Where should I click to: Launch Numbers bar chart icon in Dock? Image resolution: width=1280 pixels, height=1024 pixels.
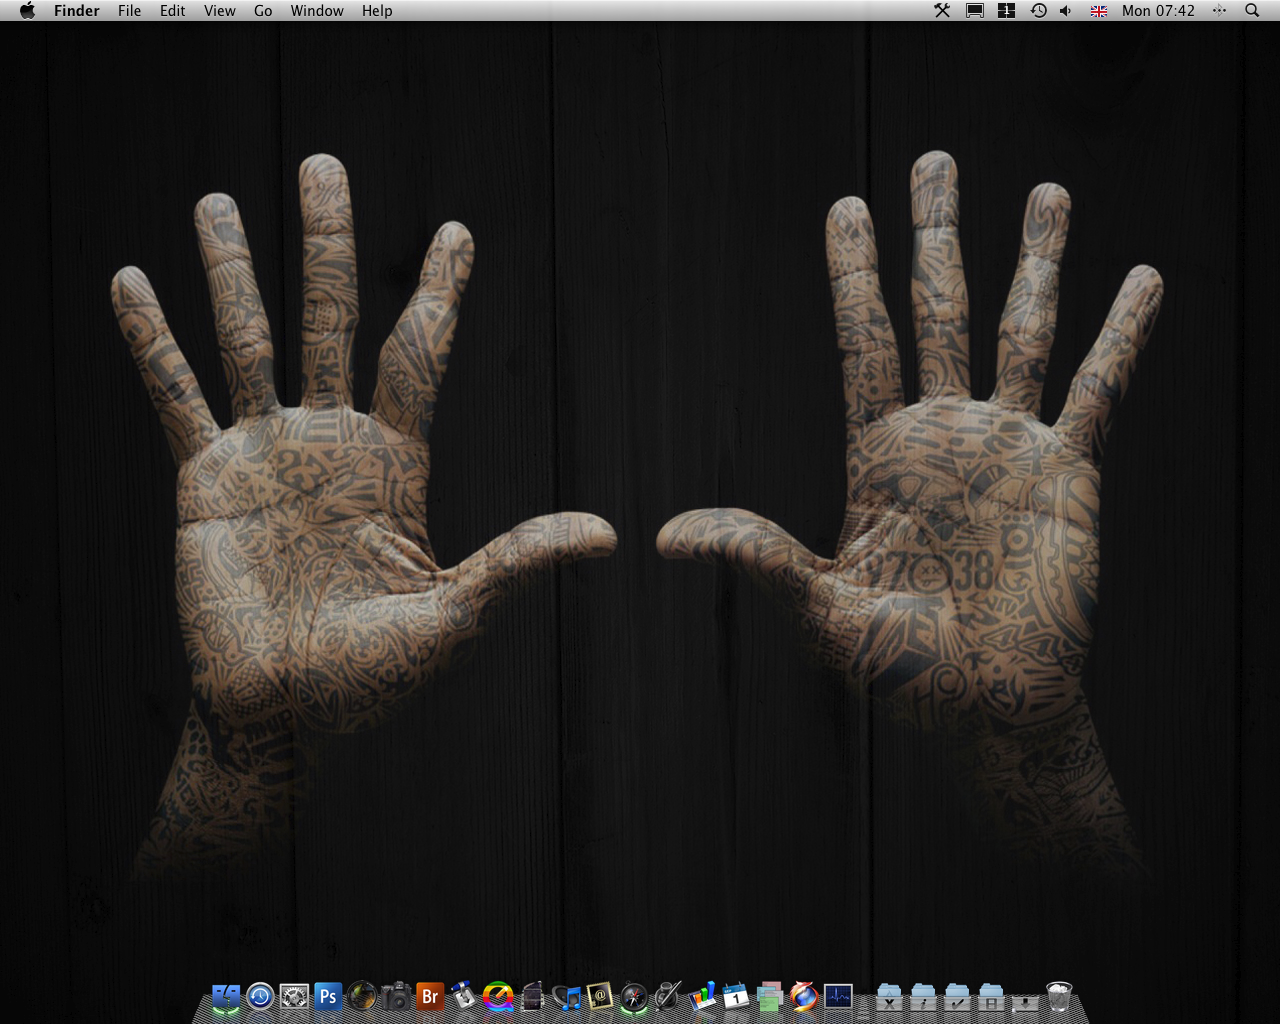point(702,996)
